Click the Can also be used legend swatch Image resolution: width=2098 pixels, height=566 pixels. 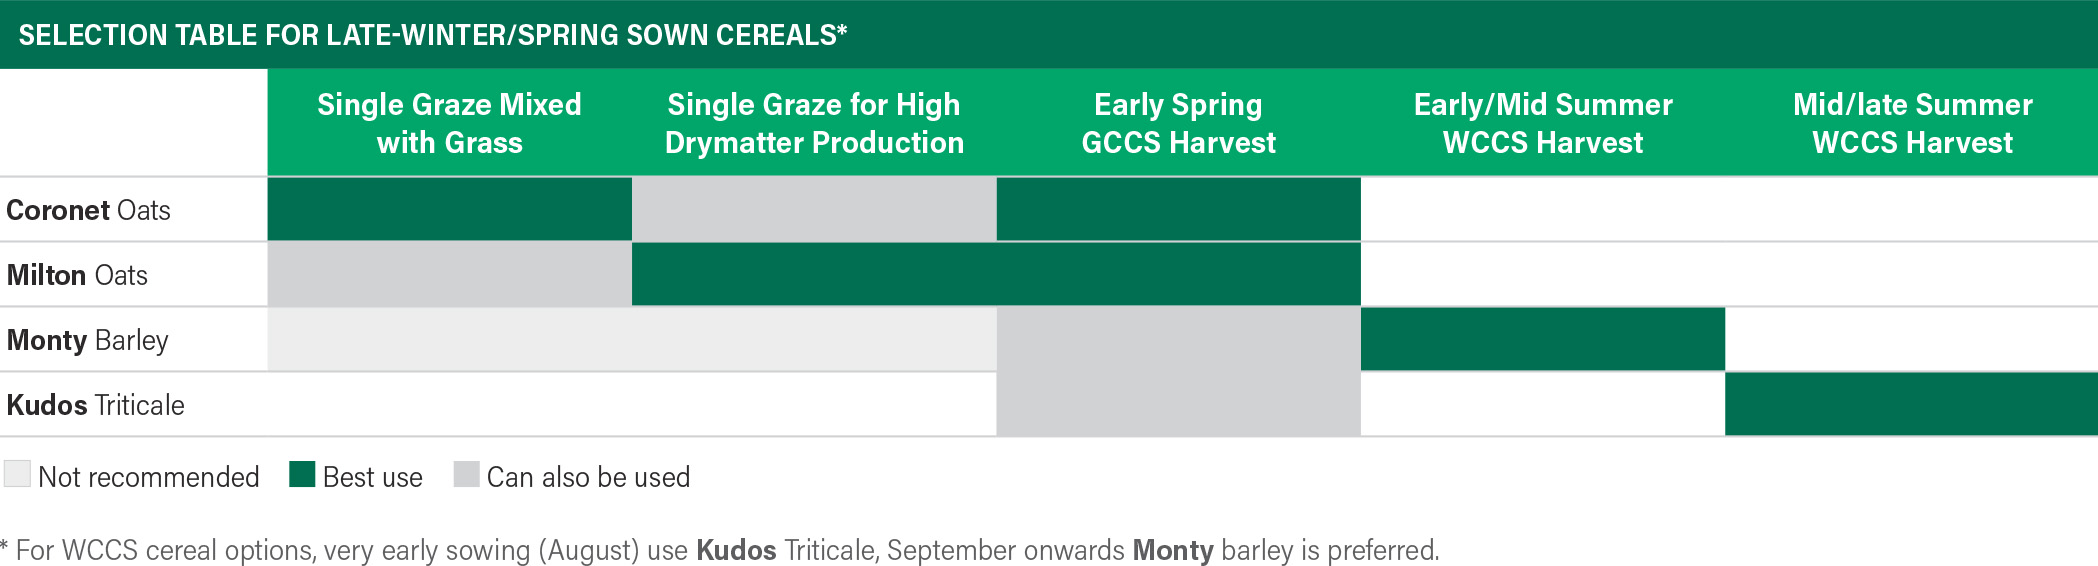tap(467, 474)
